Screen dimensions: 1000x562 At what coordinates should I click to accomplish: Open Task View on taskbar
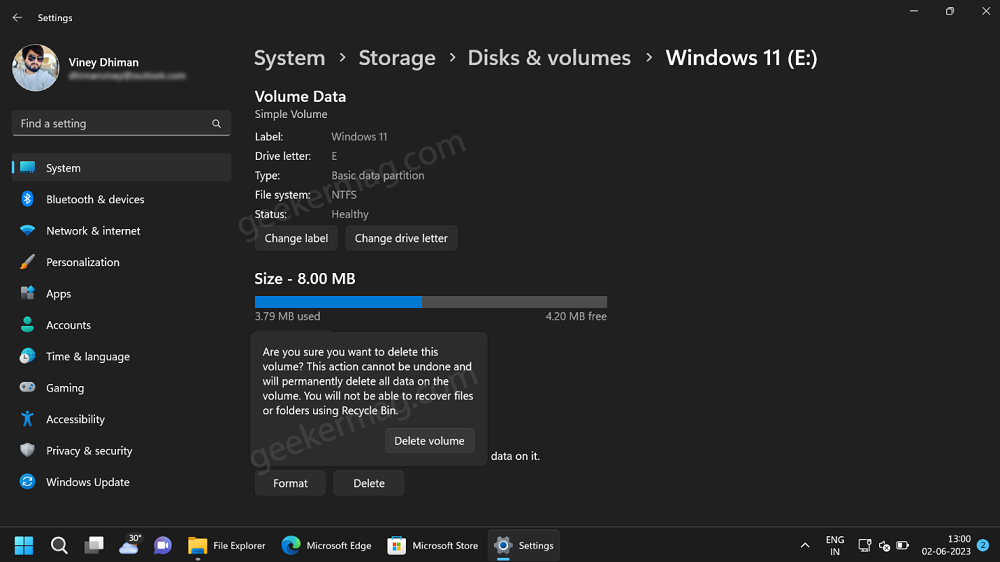(x=94, y=545)
